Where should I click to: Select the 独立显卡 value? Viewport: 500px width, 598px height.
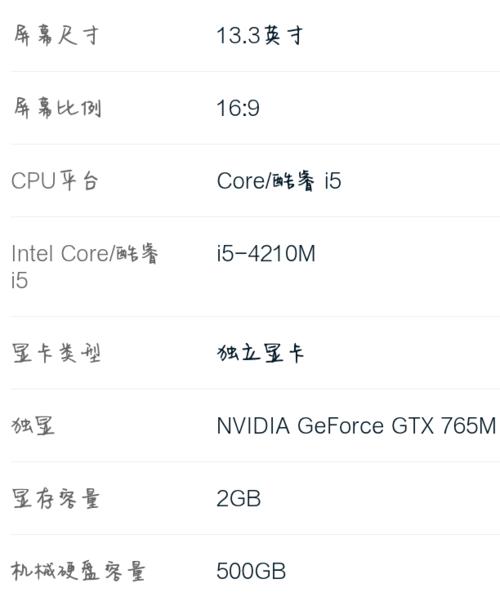(x=260, y=353)
